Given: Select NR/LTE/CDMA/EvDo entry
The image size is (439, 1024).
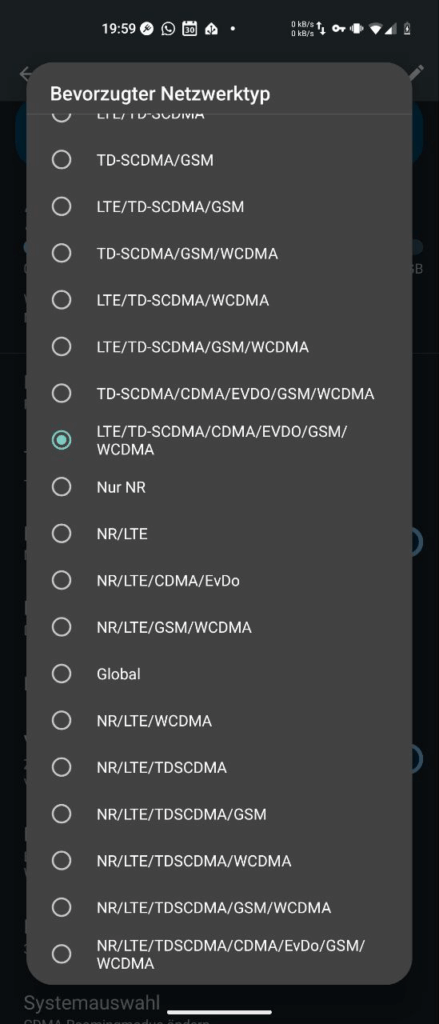Looking at the screenshot, I should pyautogui.click(x=219, y=581).
